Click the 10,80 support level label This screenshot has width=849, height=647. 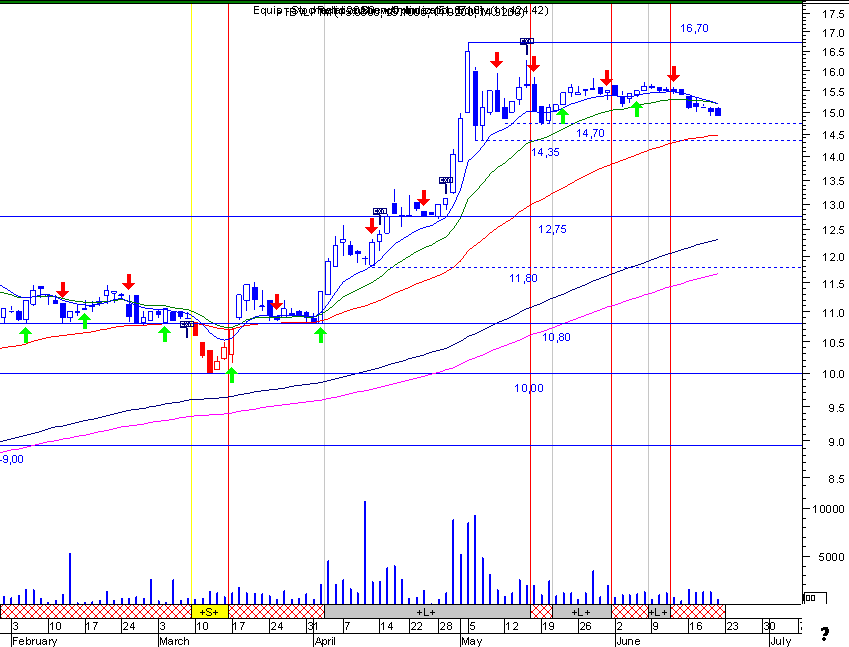coord(556,337)
